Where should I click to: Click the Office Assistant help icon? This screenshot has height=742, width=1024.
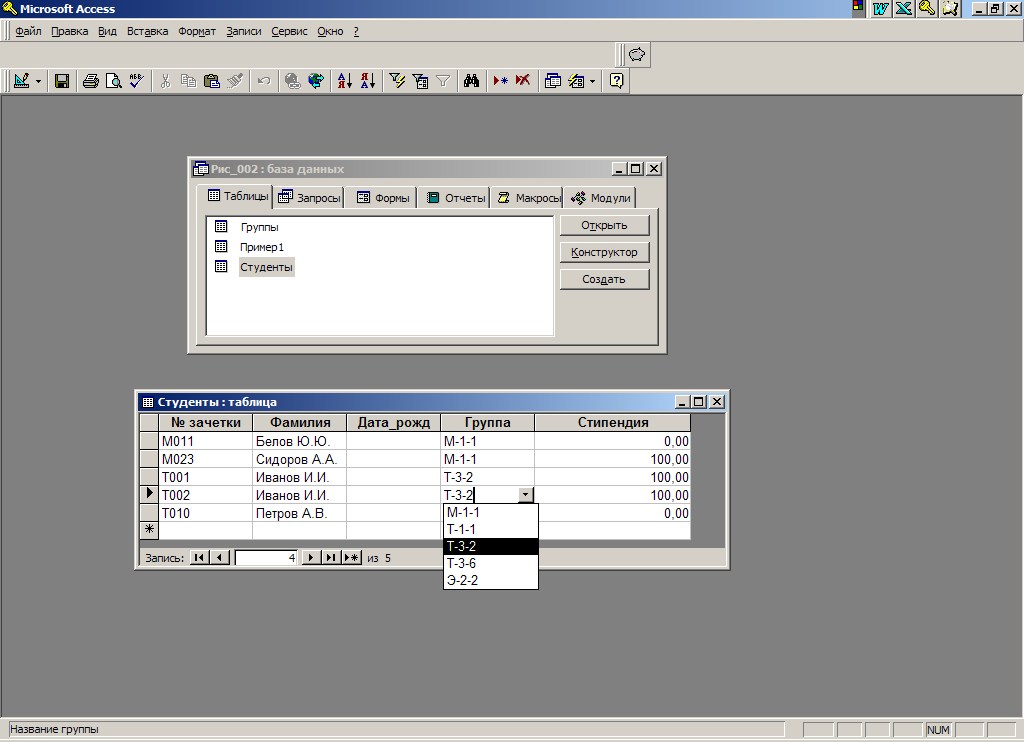pos(616,81)
